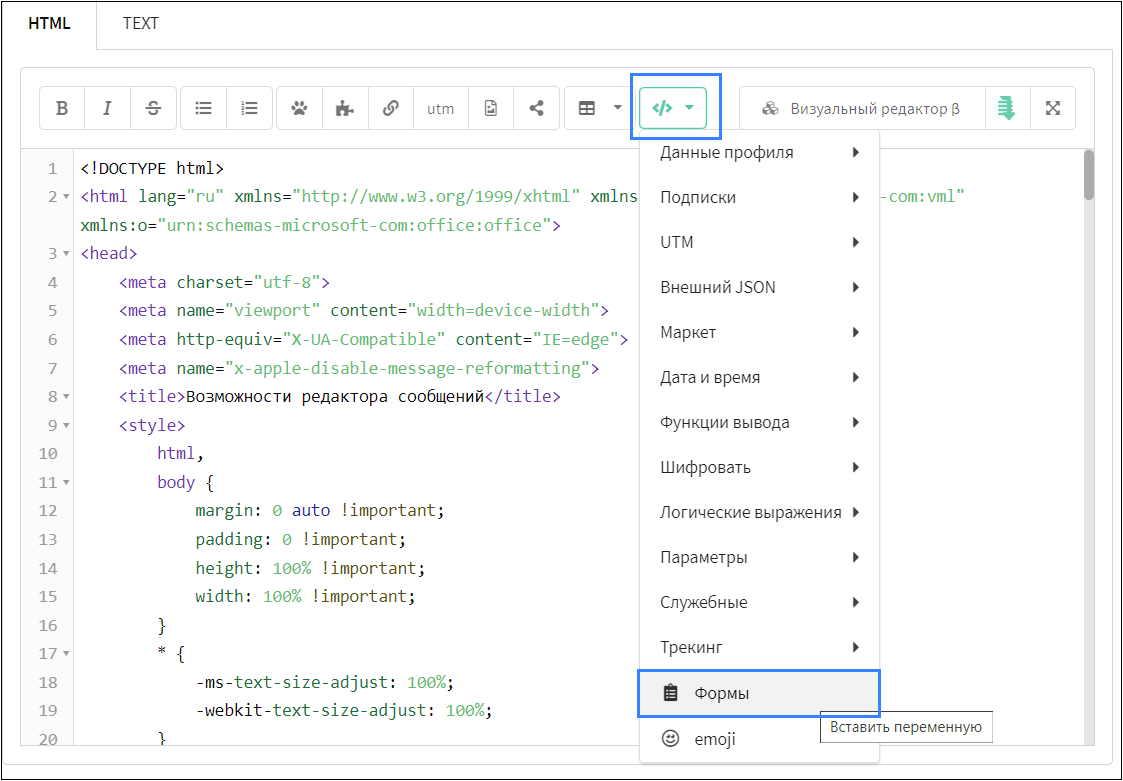Image resolution: width=1123 pixels, height=781 pixels.
Task: Switch to the TEXT tab
Action: 140,24
